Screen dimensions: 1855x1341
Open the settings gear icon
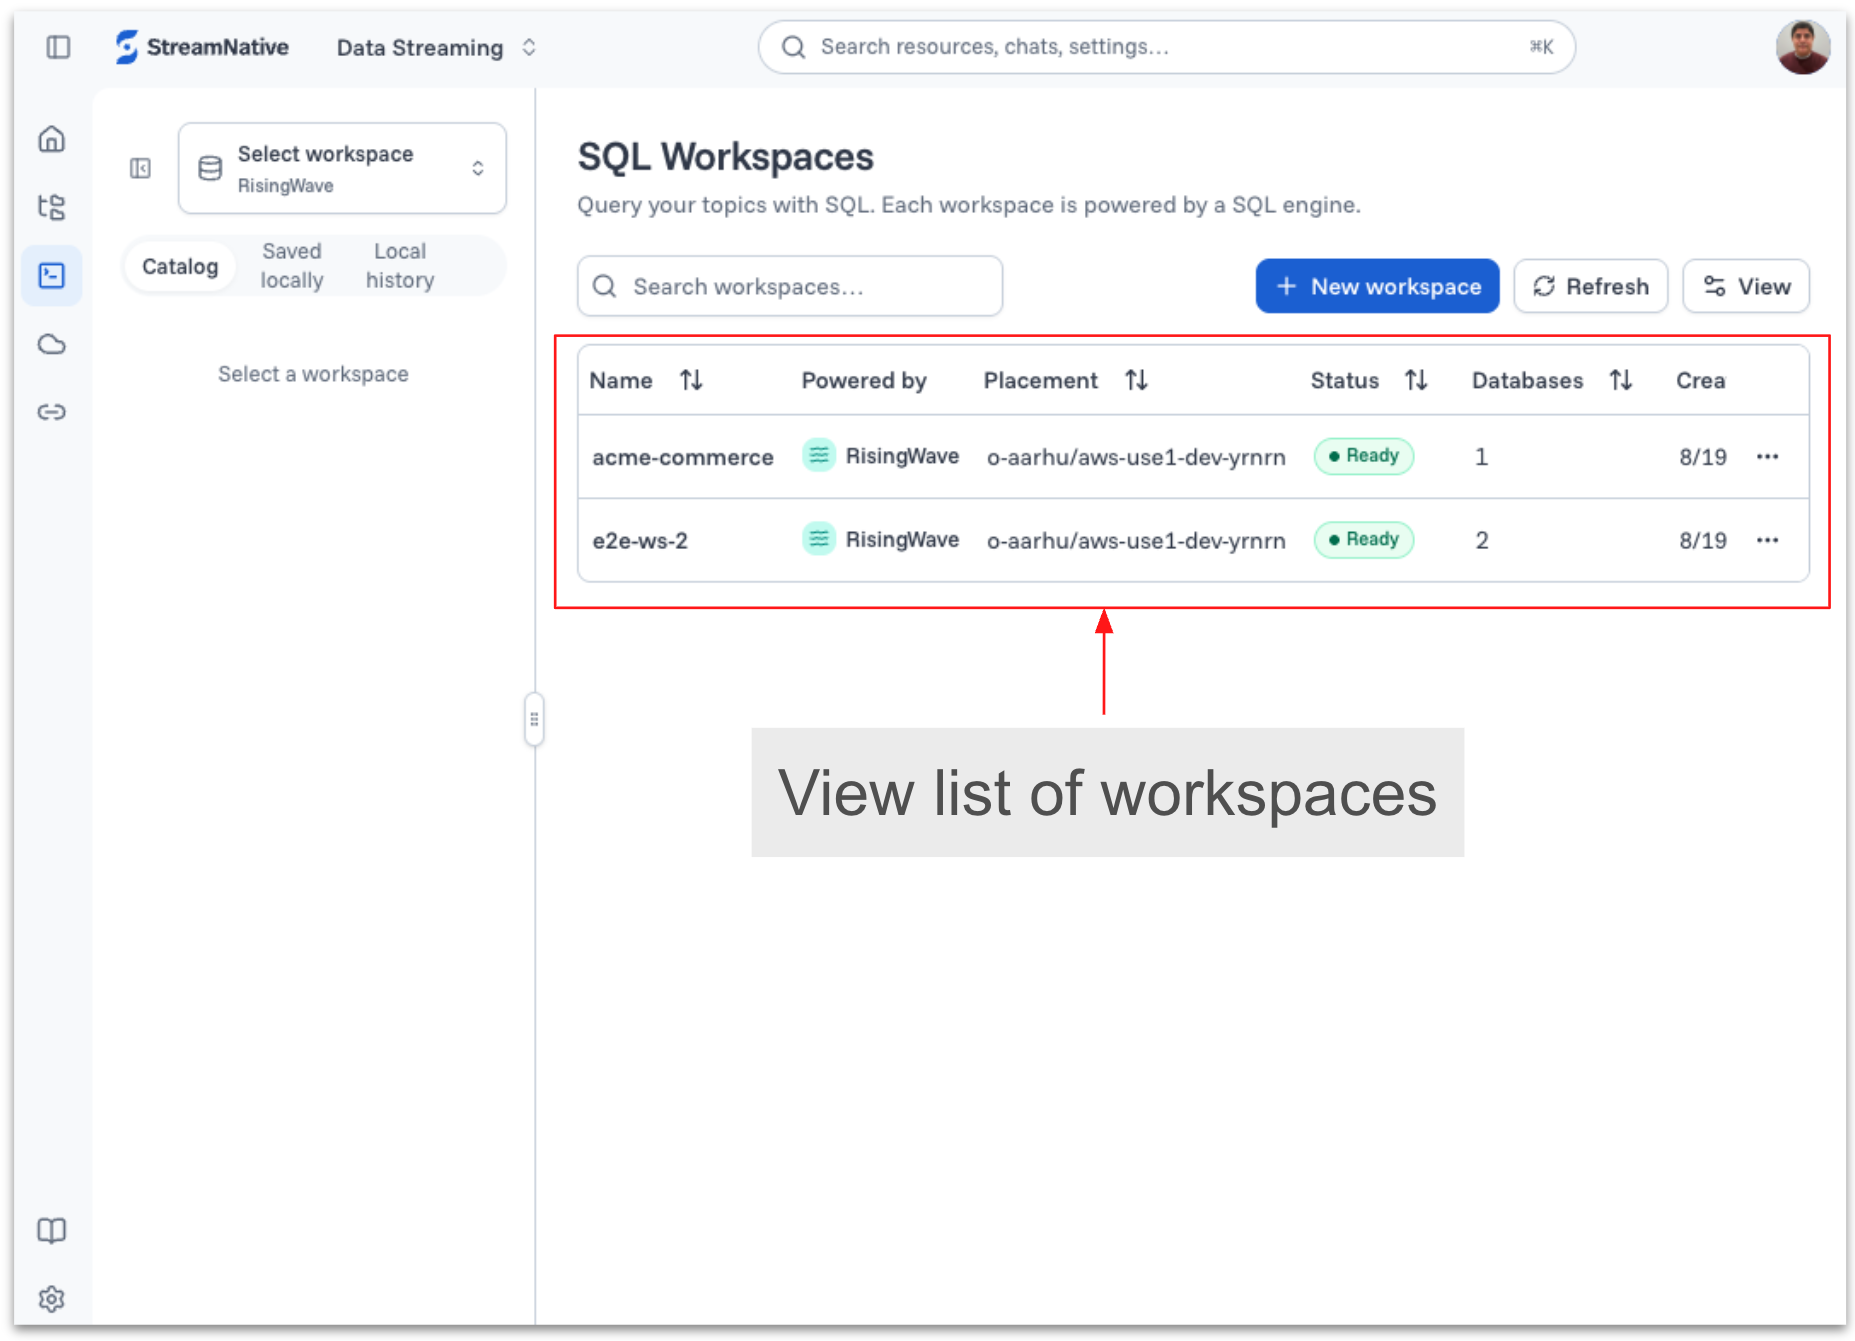52,1299
